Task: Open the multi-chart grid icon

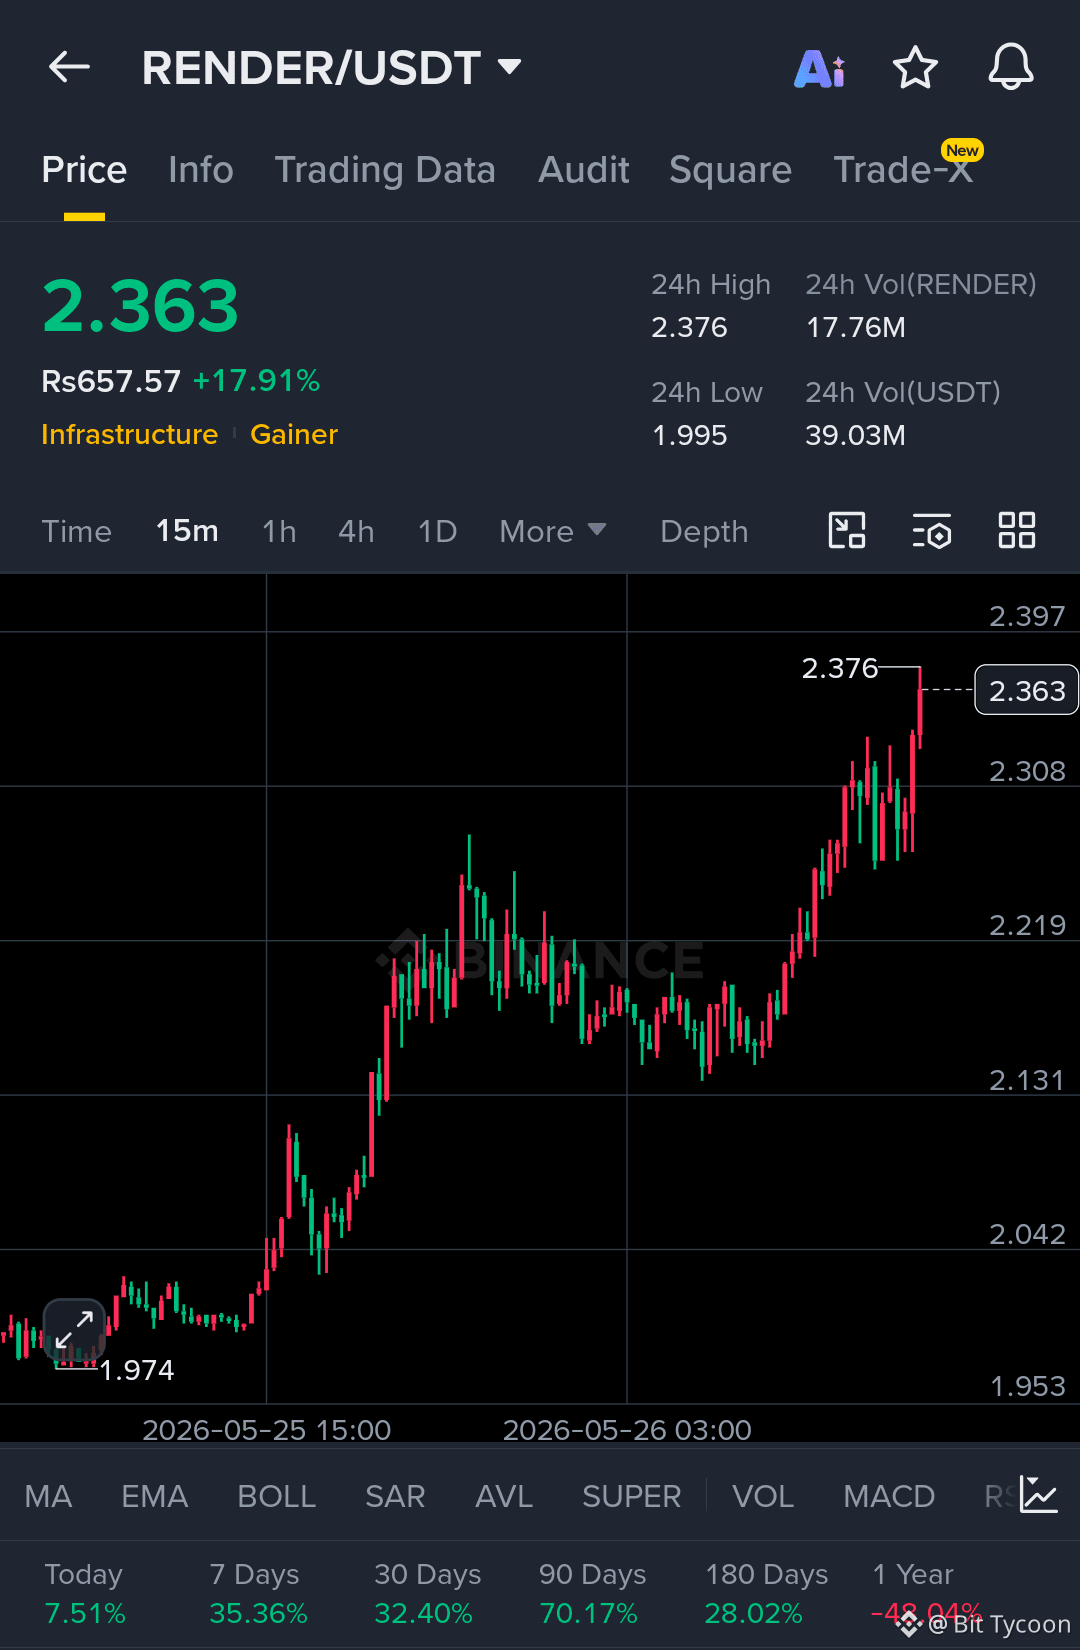Action: point(1017,530)
